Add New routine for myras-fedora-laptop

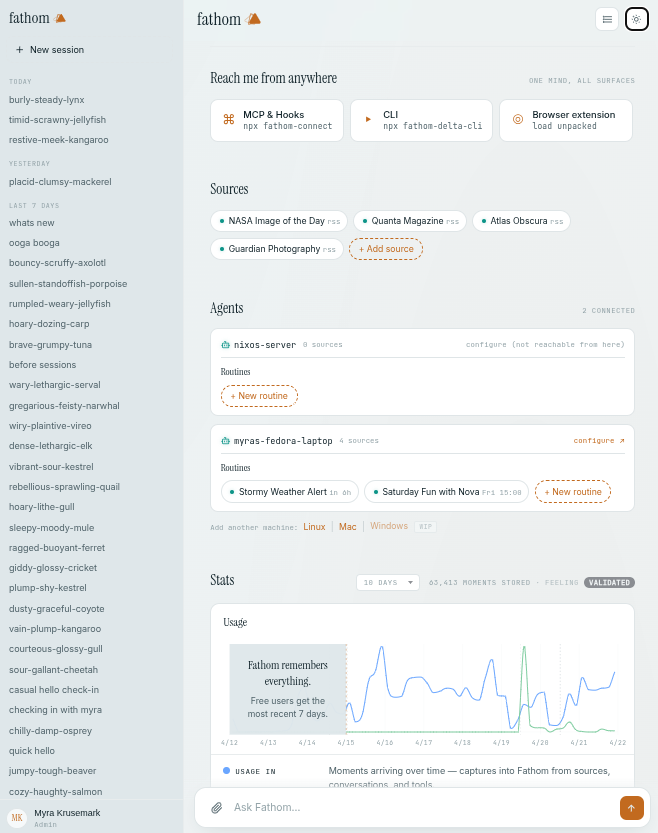click(x=572, y=492)
